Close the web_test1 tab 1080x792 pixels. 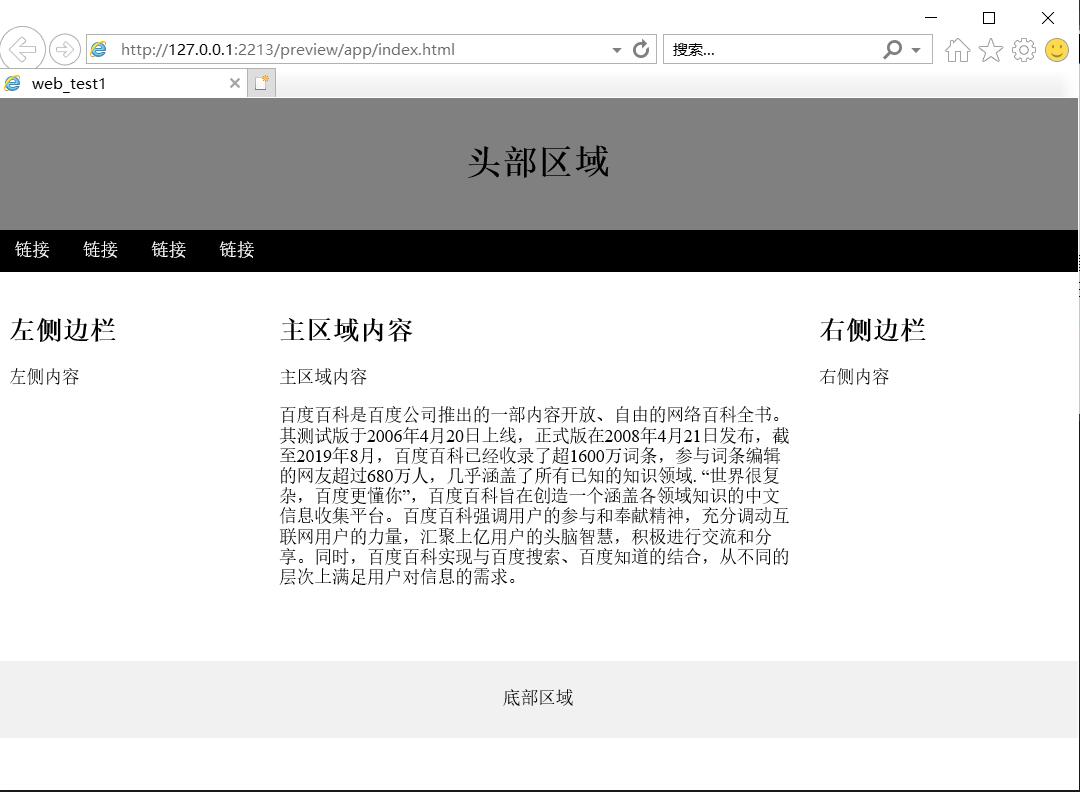point(234,83)
